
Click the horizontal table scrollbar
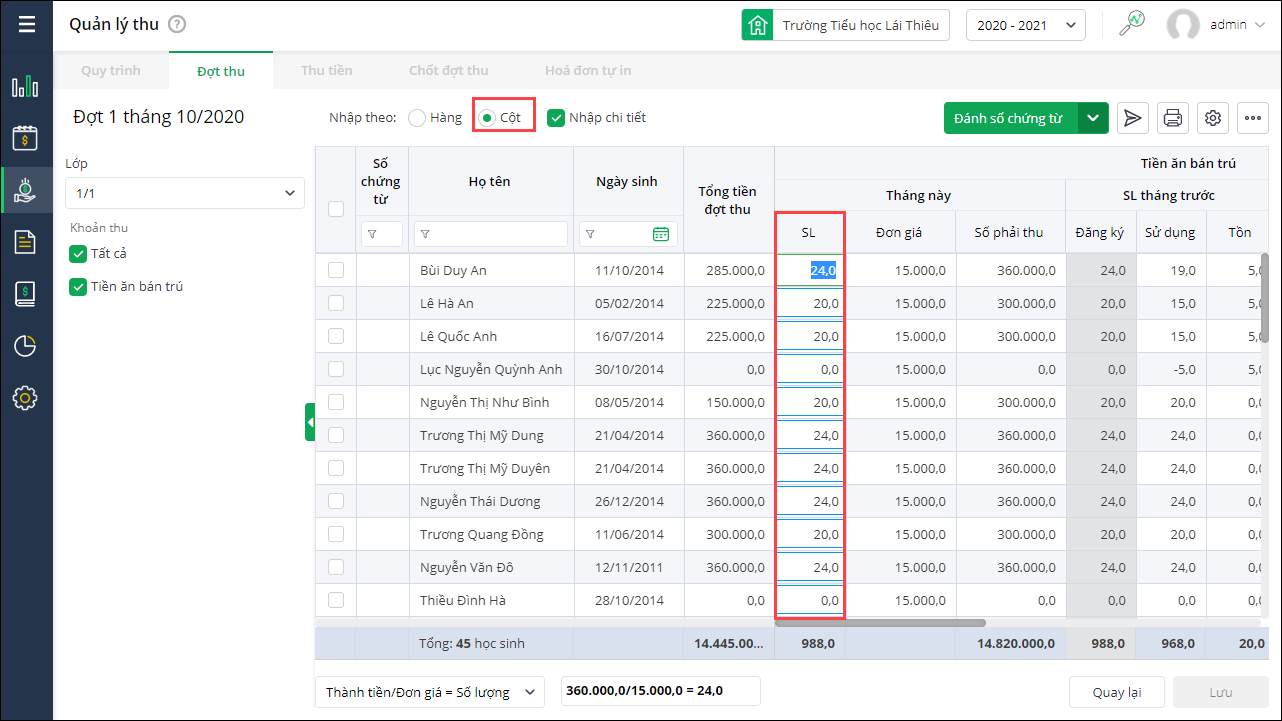coord(880,623)
